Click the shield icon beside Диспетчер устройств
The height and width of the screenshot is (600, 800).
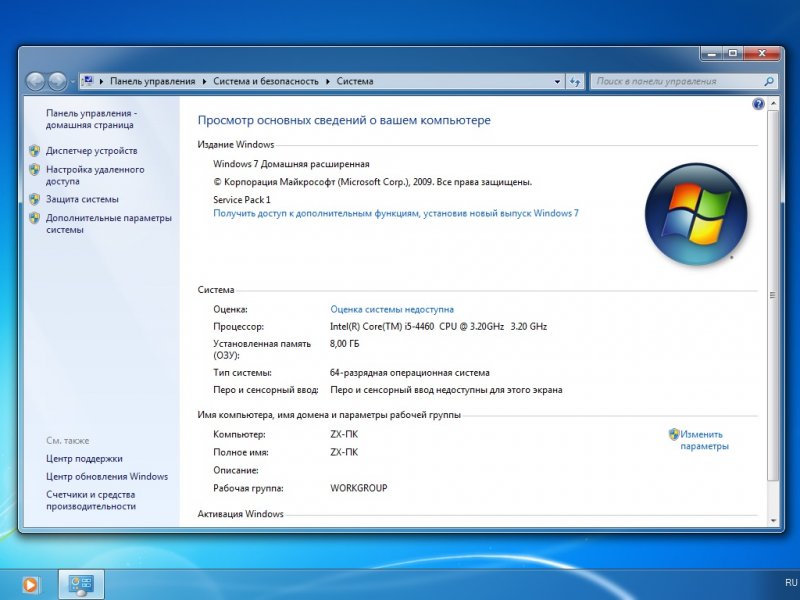[x=35, y=151]
